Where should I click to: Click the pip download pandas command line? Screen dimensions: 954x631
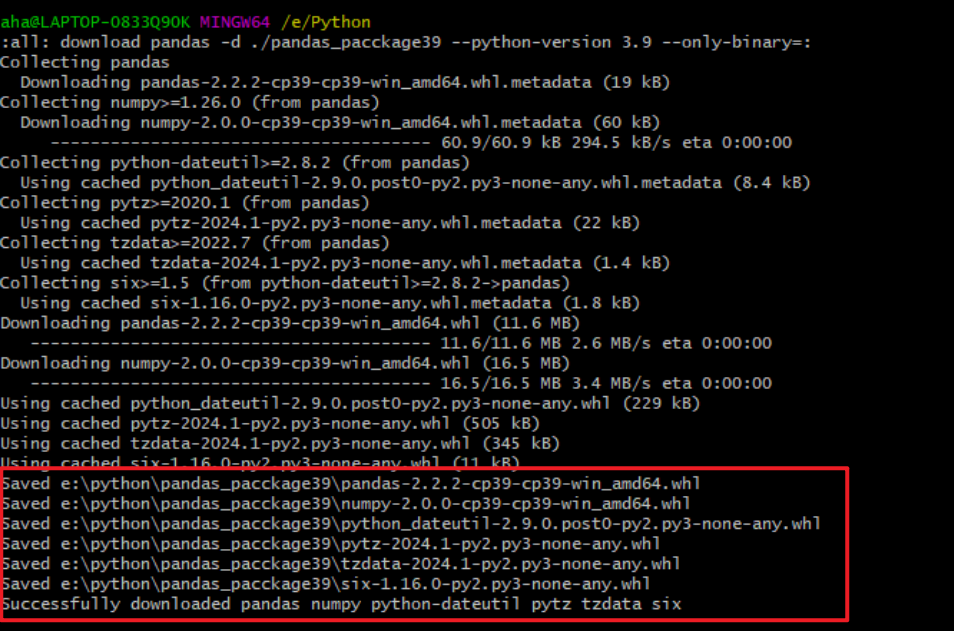[x=406, y=43]
